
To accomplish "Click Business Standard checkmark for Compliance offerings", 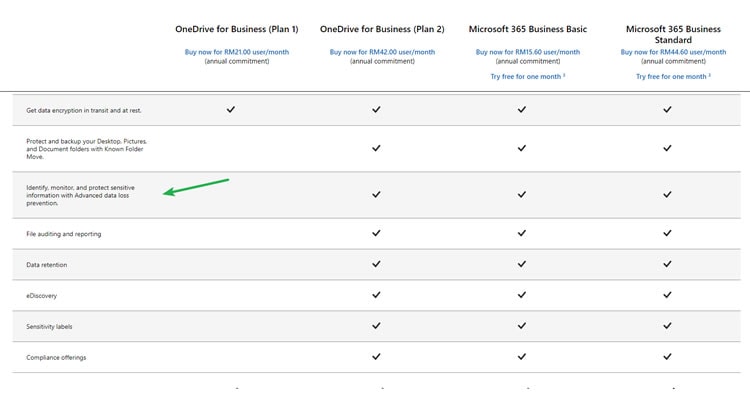I will coord(667,356).
